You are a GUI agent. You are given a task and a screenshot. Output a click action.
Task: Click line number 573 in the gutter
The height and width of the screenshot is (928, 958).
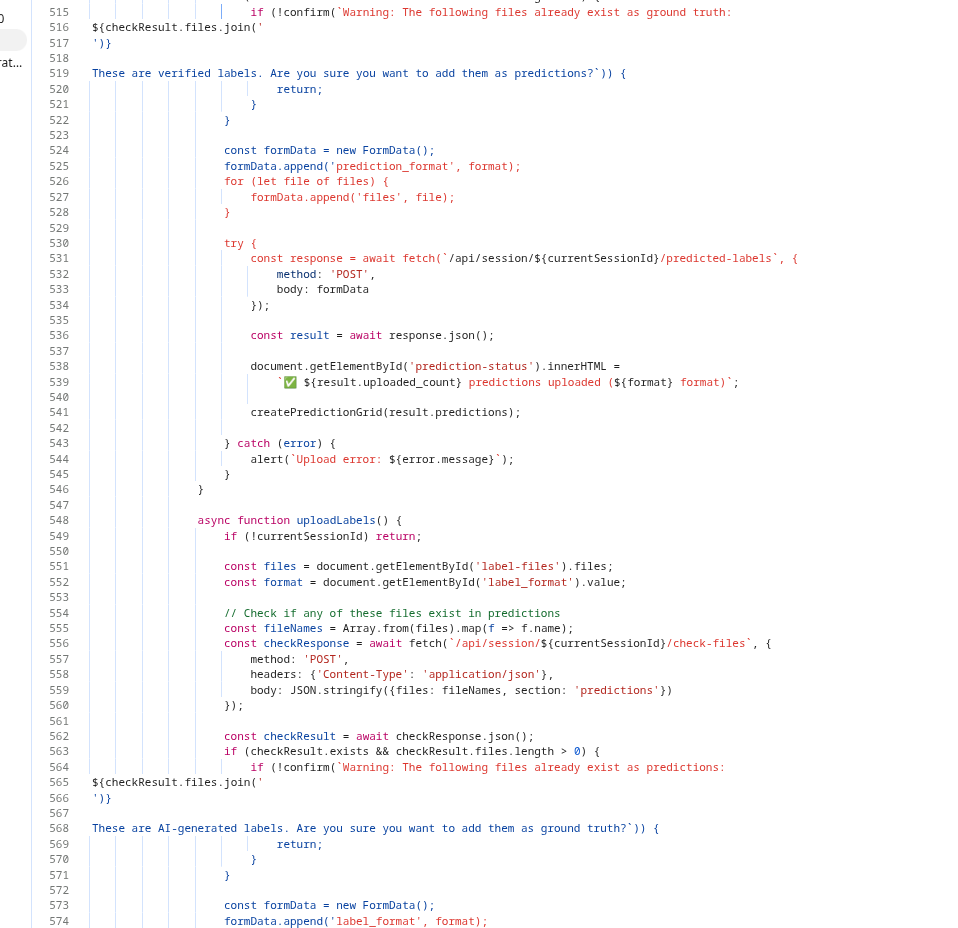pos(59,905)
